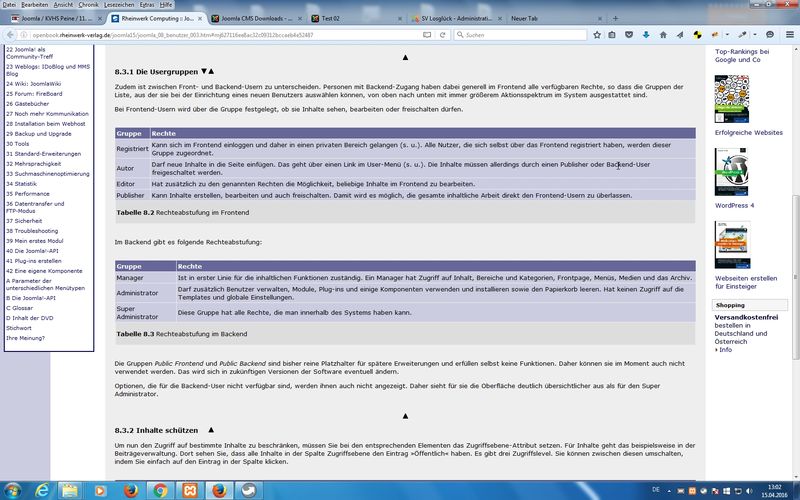
Task: Go to the home page icon
Action: point(663,35)
